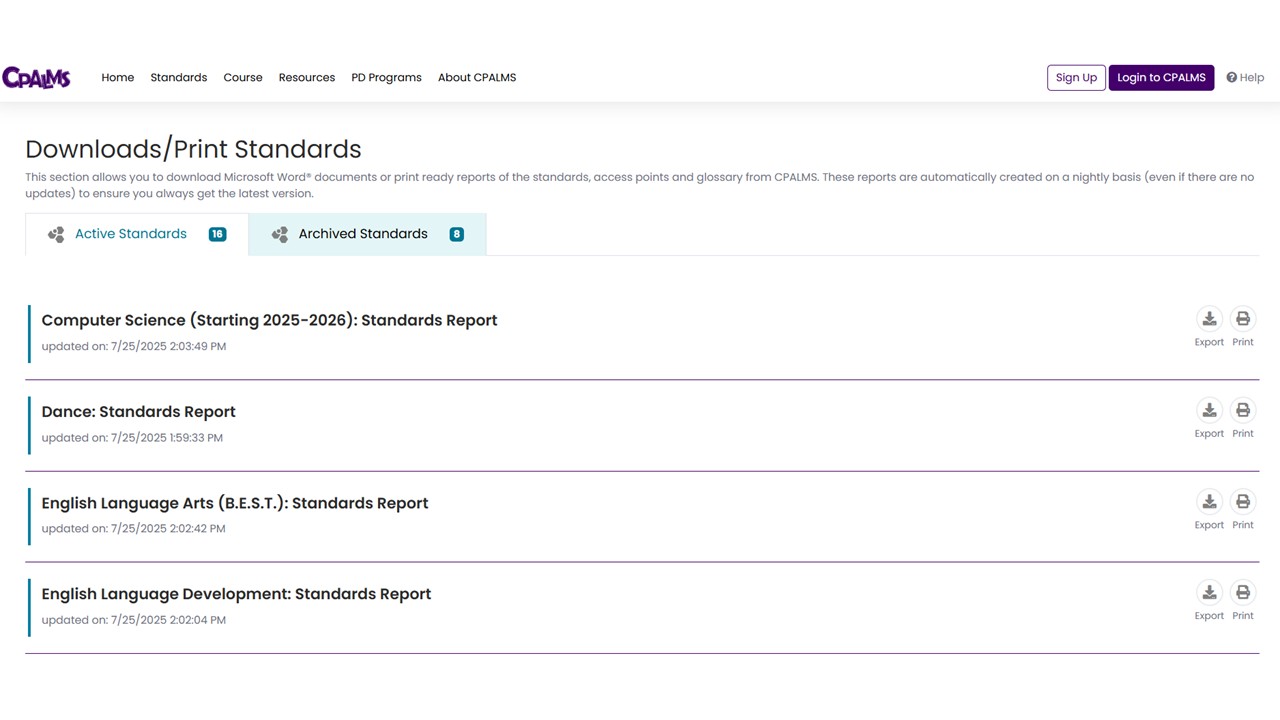Print the Computer Science standards report
Image resolution: width=1280 pixels, height=720 pixels.
pyautogui.click(x=1243, y=318)
